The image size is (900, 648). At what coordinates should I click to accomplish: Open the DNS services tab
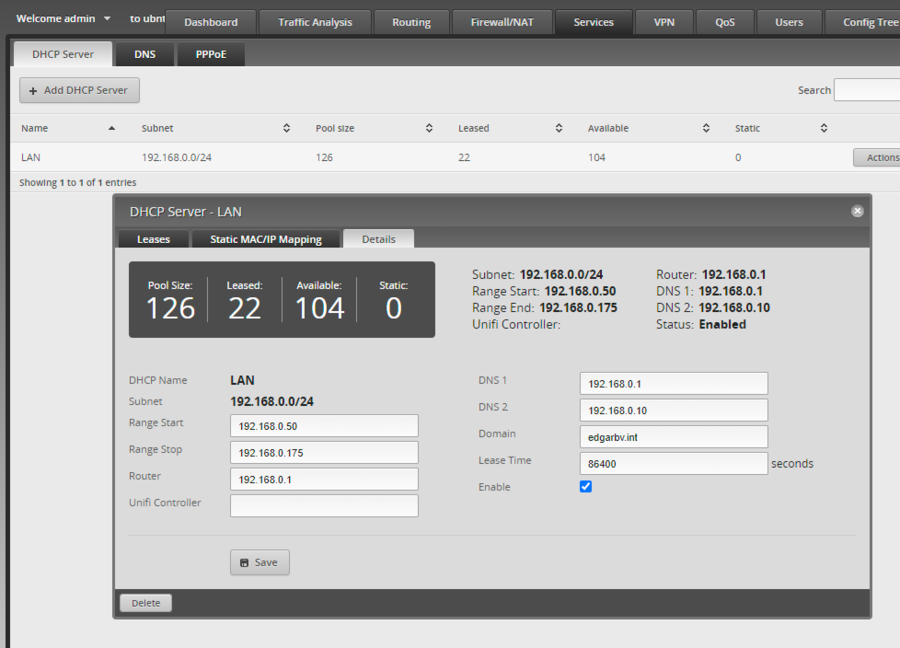coord(145,54)
